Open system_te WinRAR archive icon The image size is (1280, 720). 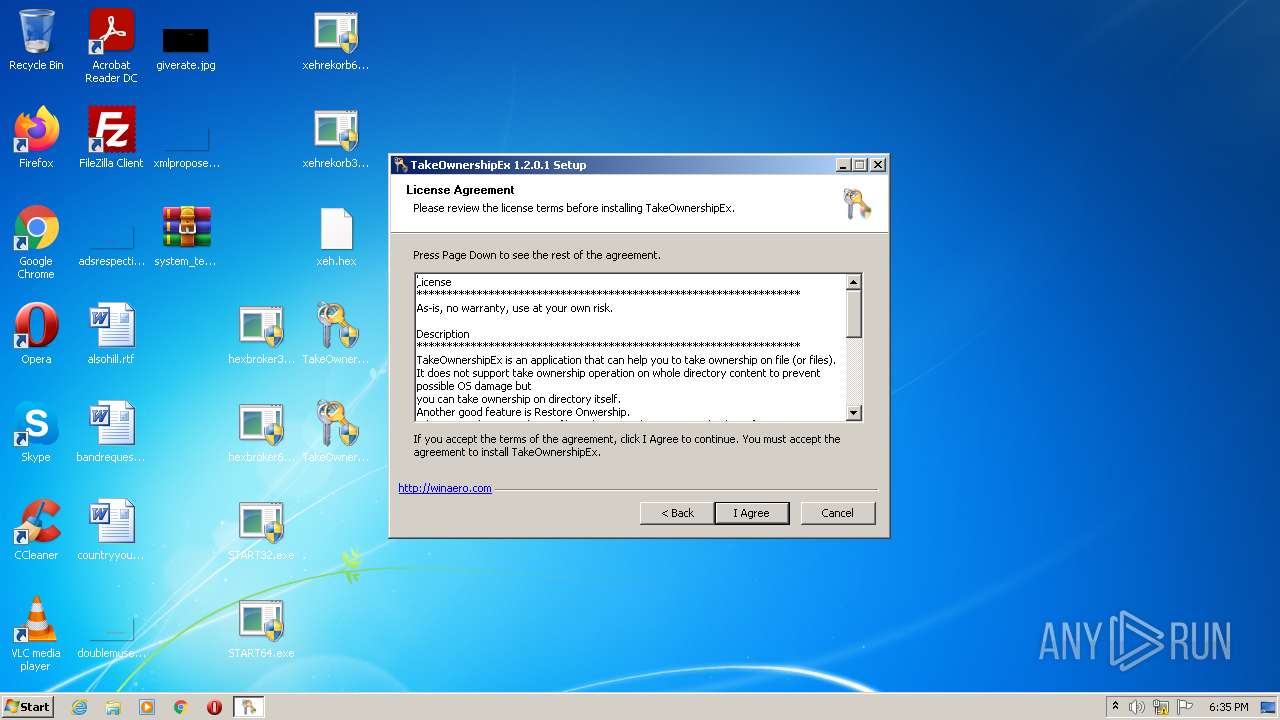pos(186,237)
